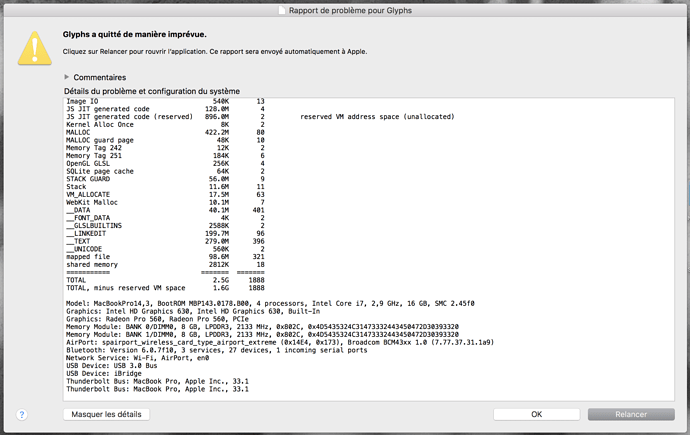Click the yellow warning icon
Screen dimensions: 690x435
pyautogui.click(x=35, y=48)
